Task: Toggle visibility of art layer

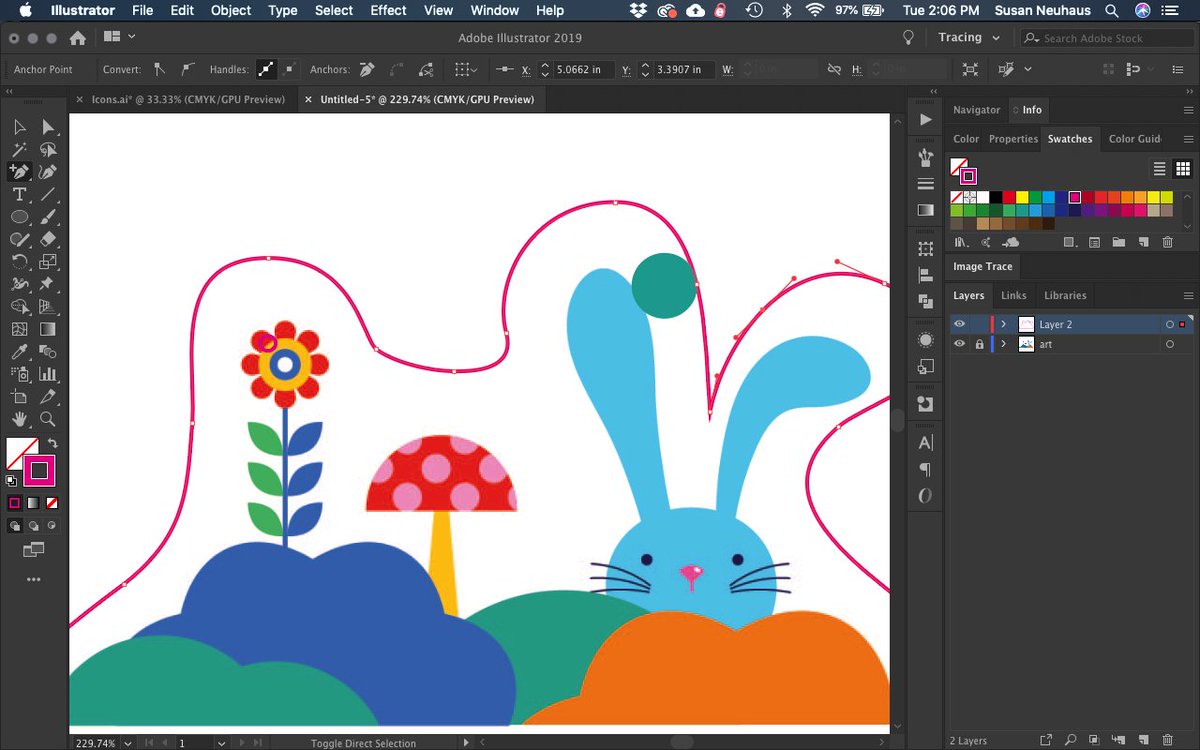Action: [959, 344]
